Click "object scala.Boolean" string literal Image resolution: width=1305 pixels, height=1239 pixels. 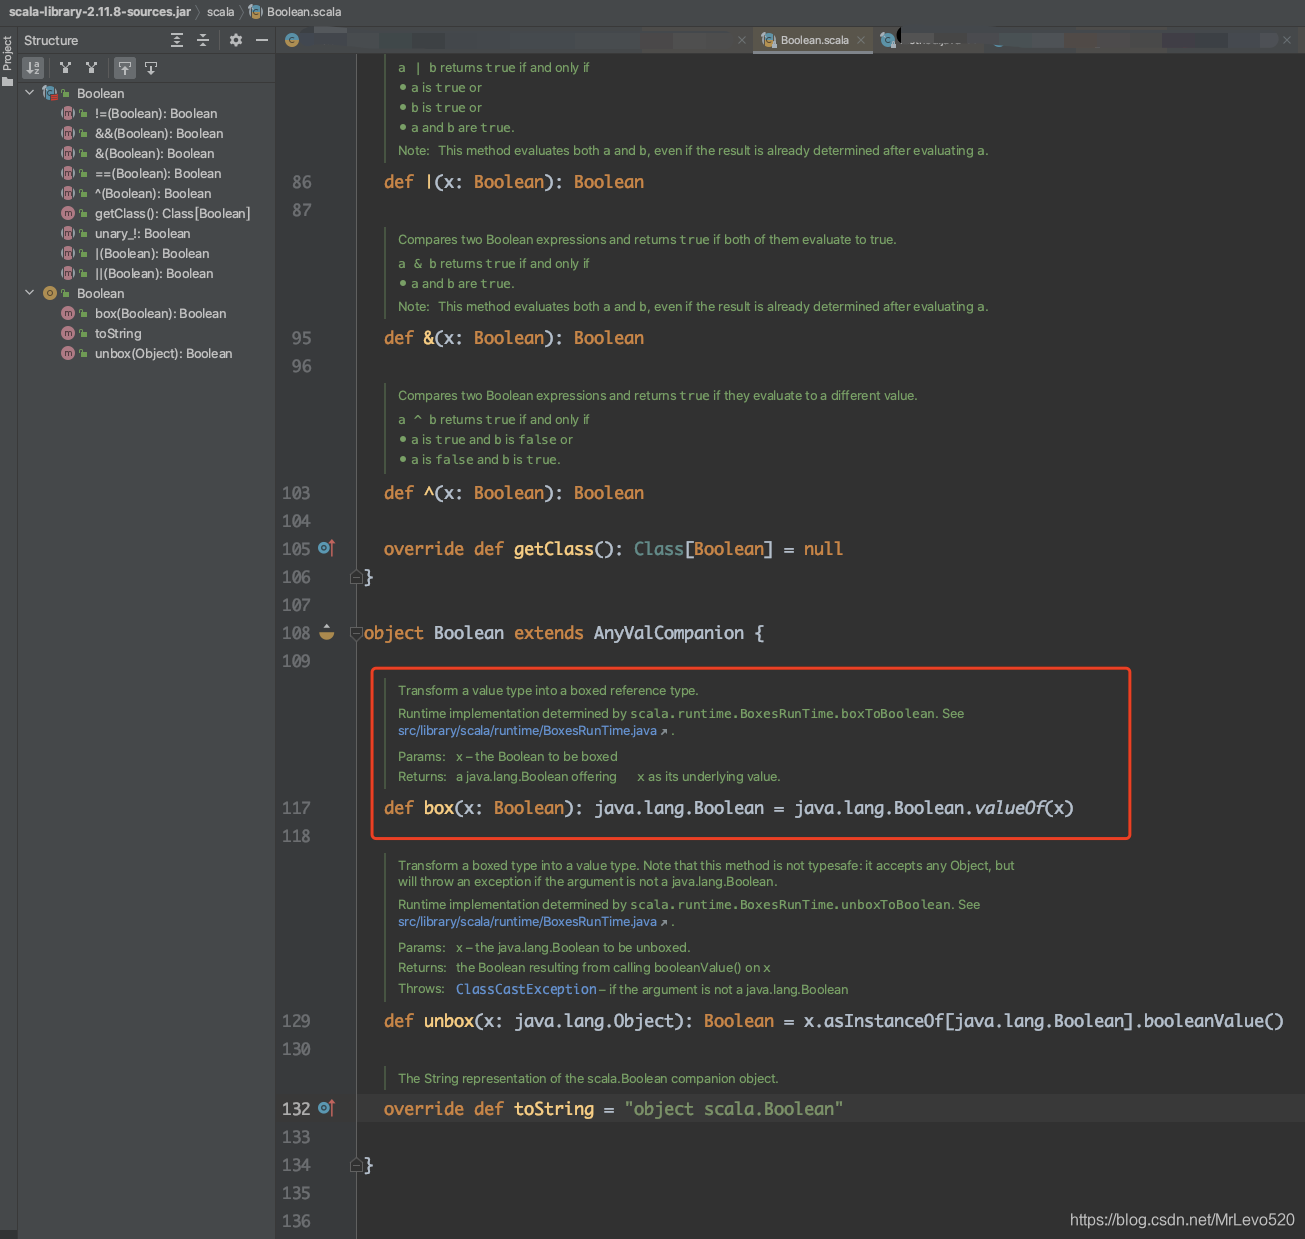click(733, 1109)
